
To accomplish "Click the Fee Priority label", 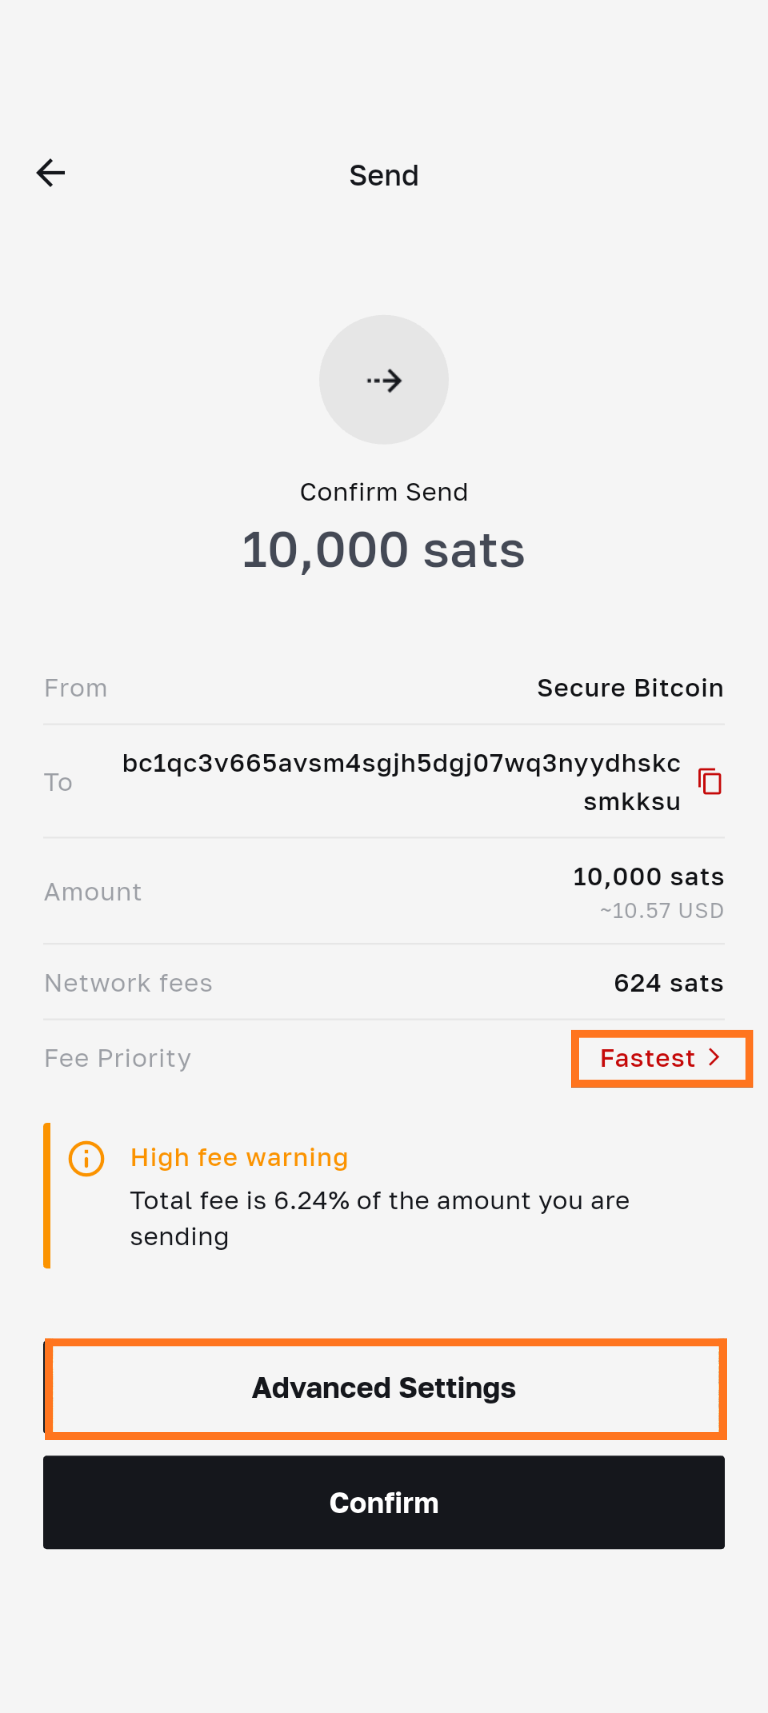I will [117, 1058].
